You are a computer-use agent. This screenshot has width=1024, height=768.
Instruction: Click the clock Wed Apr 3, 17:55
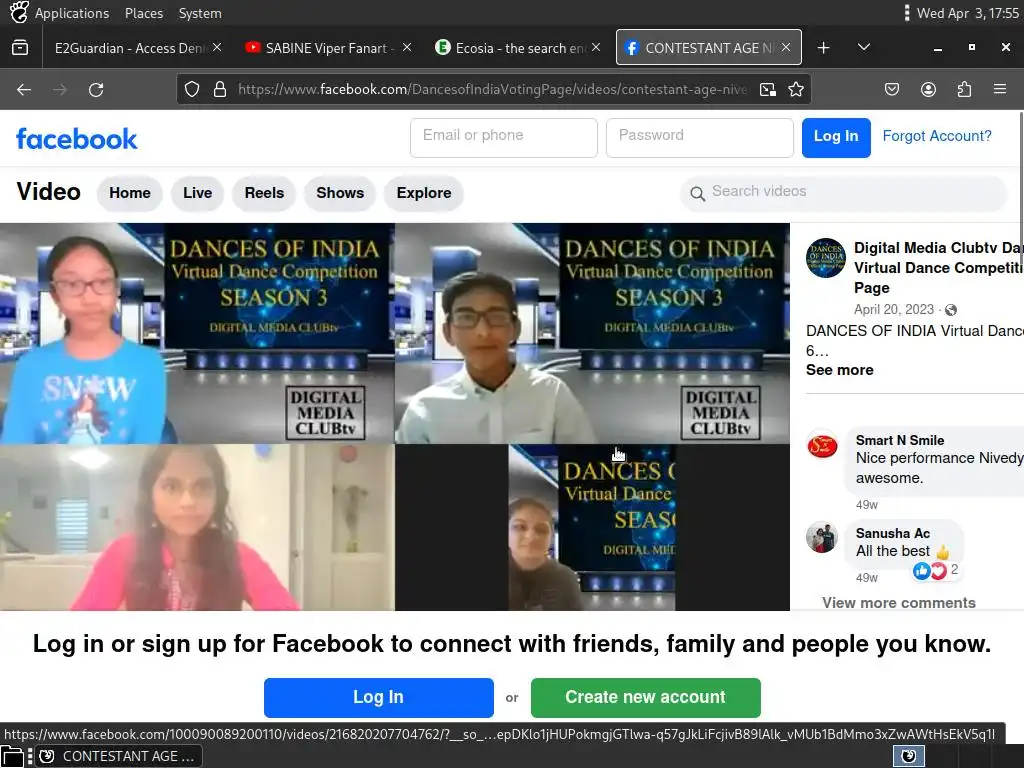[967, 13]
